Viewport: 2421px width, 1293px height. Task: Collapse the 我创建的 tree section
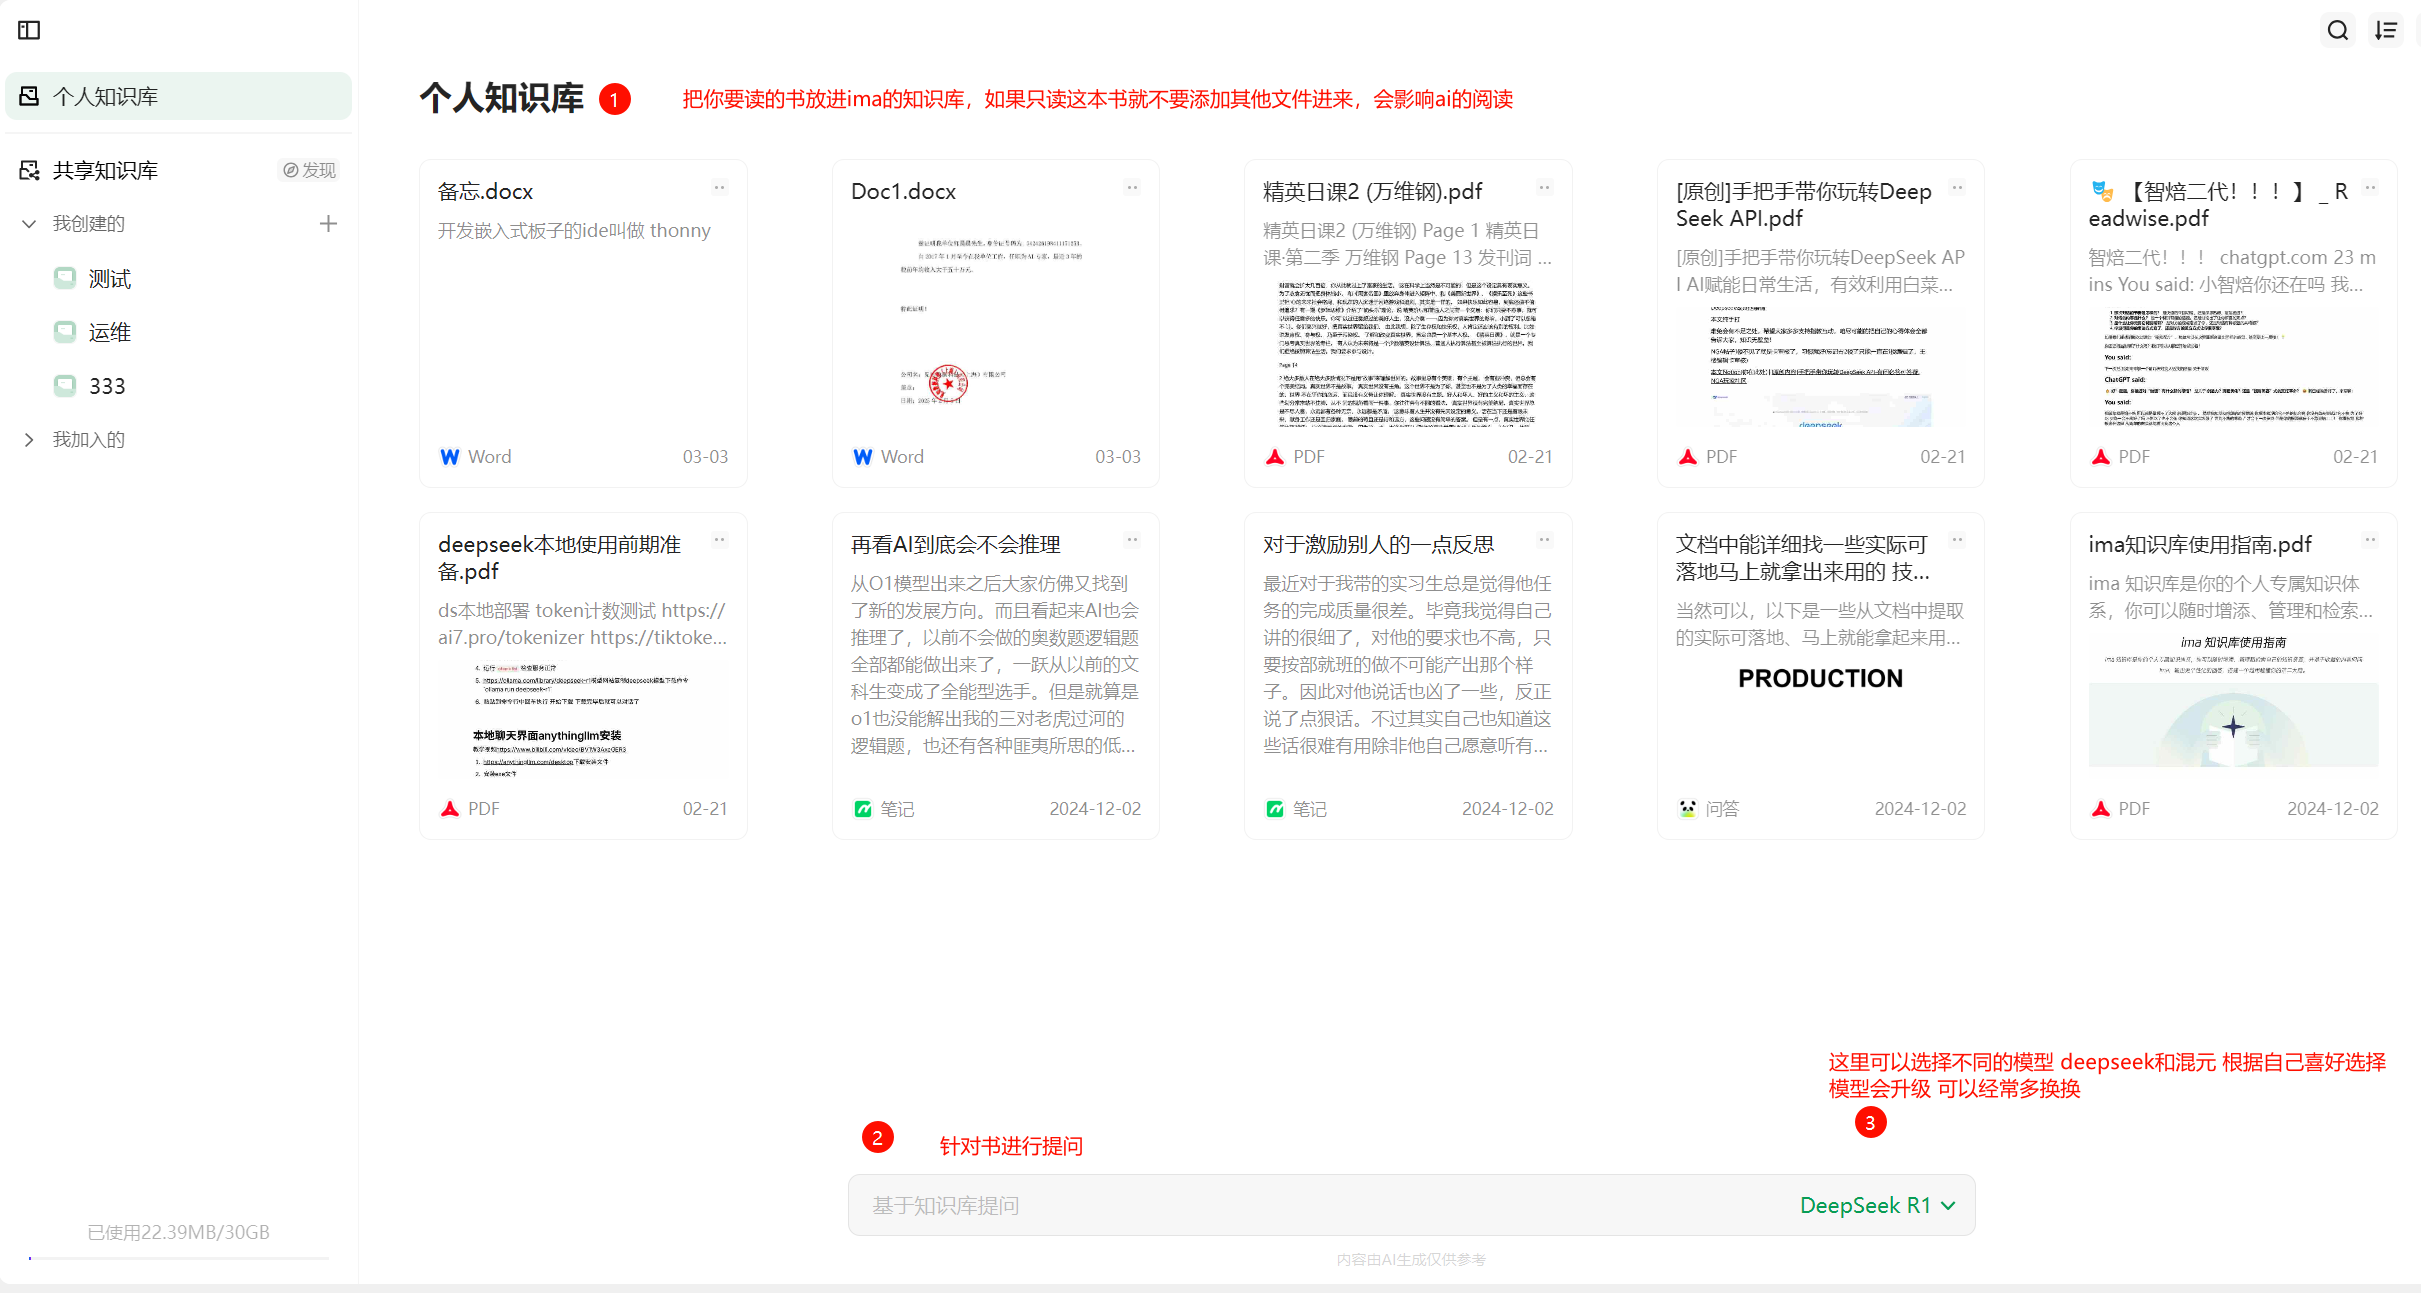28,223
